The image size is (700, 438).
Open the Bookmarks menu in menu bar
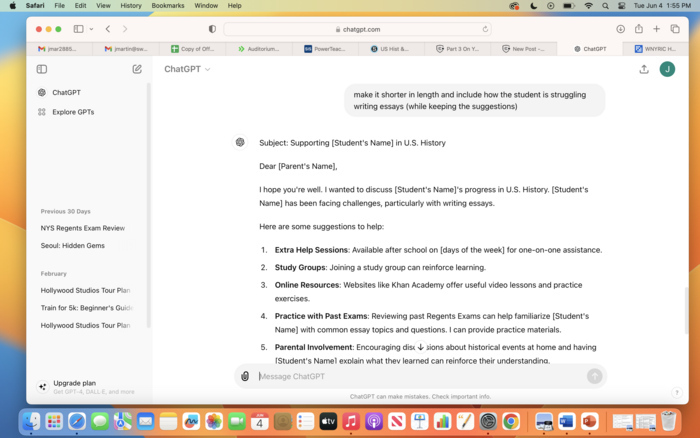coord(167,5)
